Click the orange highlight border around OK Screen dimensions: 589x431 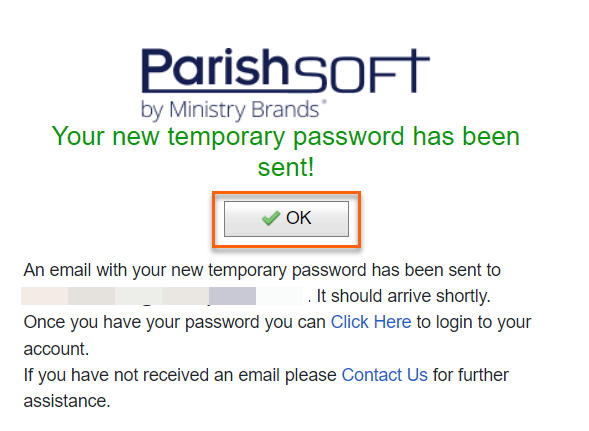click(x=286, y=194)
